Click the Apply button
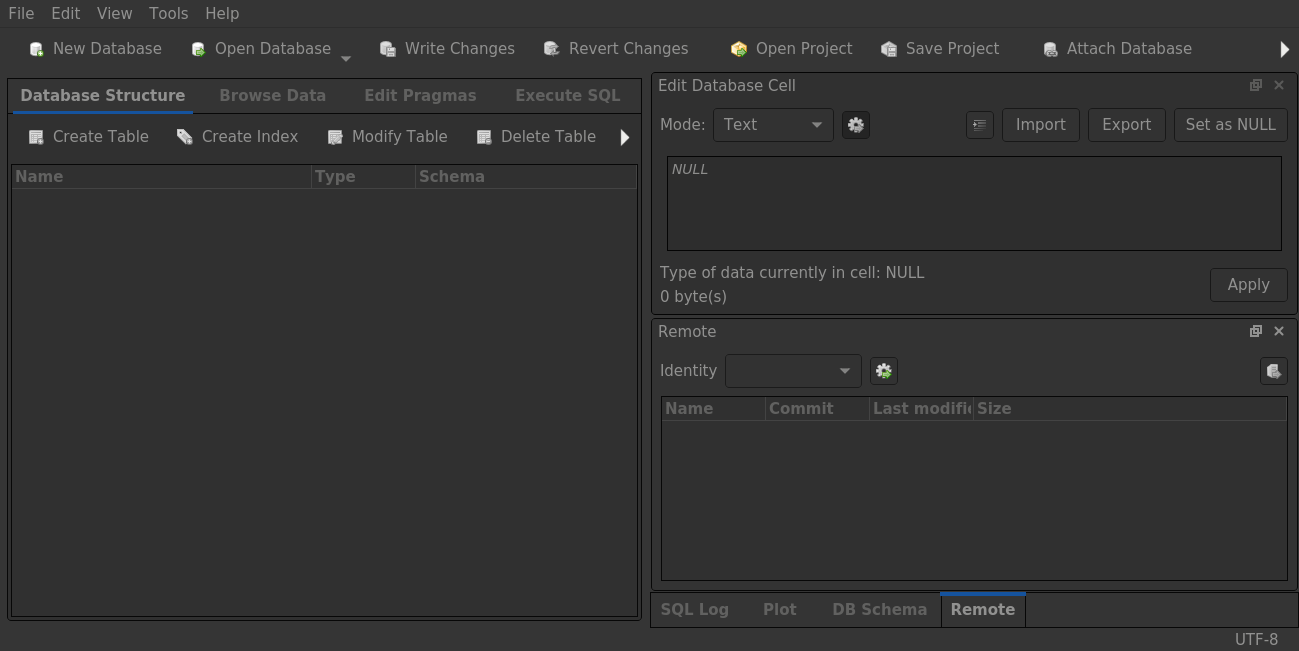The height and width of the screenshot is (651, 1299). (x=1249, y=285)
